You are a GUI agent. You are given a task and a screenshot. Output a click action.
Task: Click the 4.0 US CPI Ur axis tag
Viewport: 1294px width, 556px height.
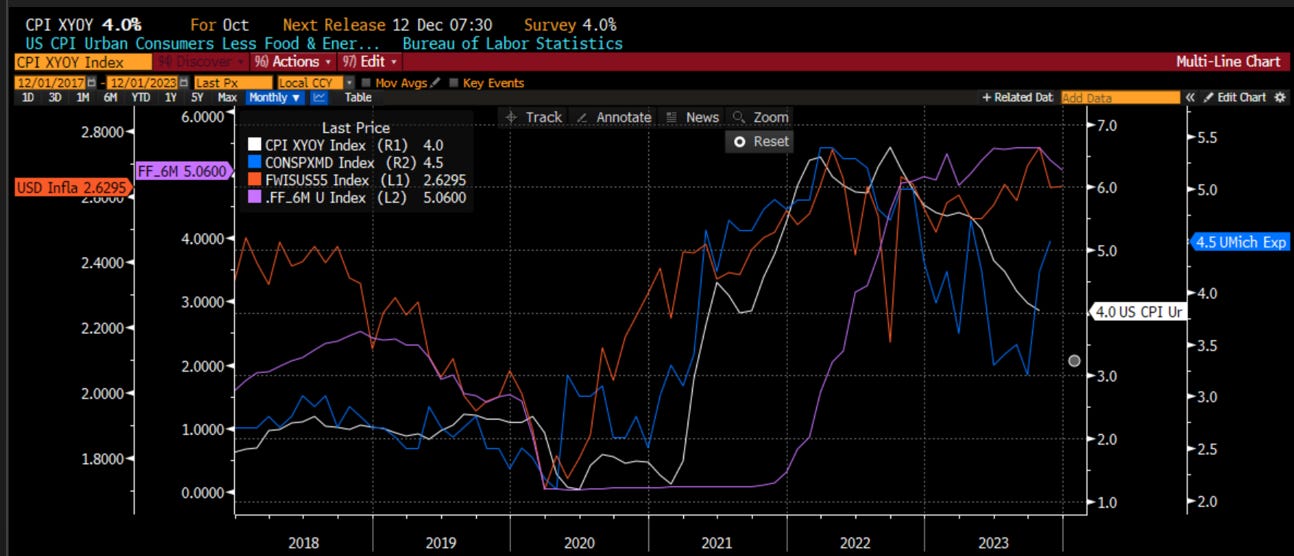pos(1139,312)
